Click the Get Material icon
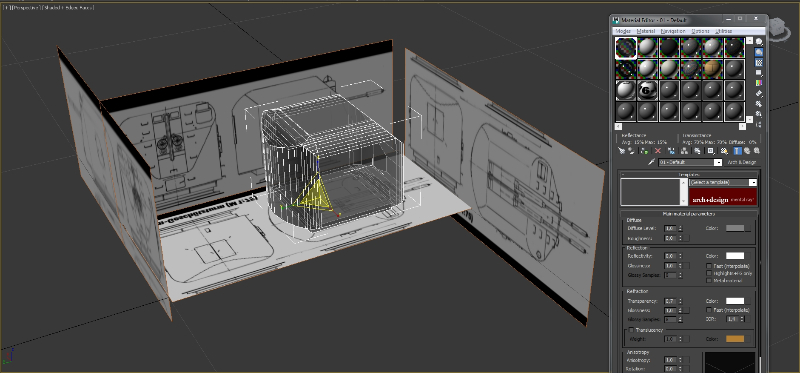Screen dimensions: 800x373 (621, 151)
